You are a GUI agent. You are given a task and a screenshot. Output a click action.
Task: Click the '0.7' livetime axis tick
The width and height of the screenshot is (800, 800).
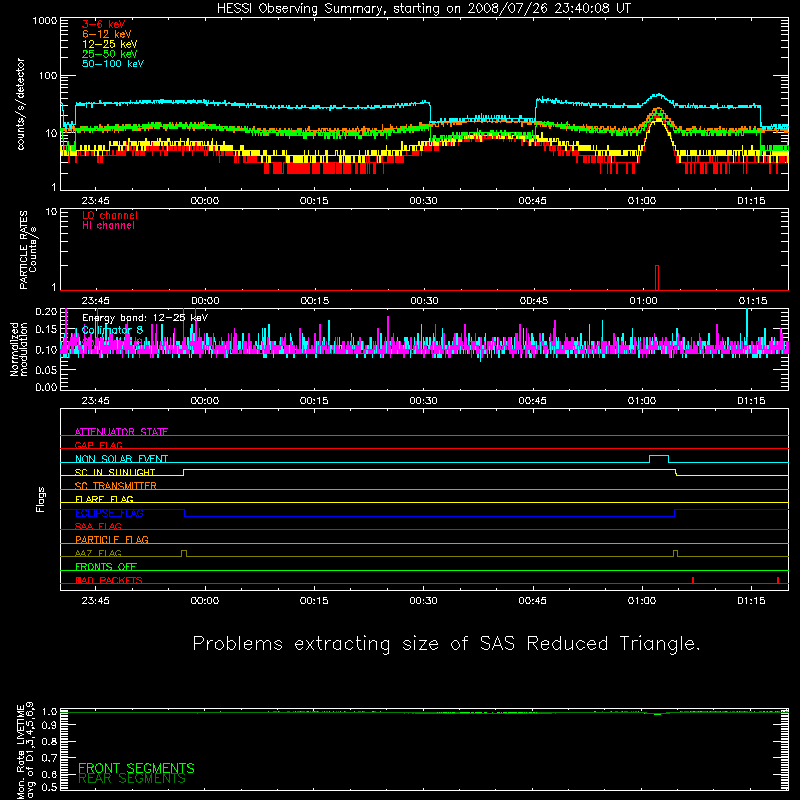(x=49, y=758)
